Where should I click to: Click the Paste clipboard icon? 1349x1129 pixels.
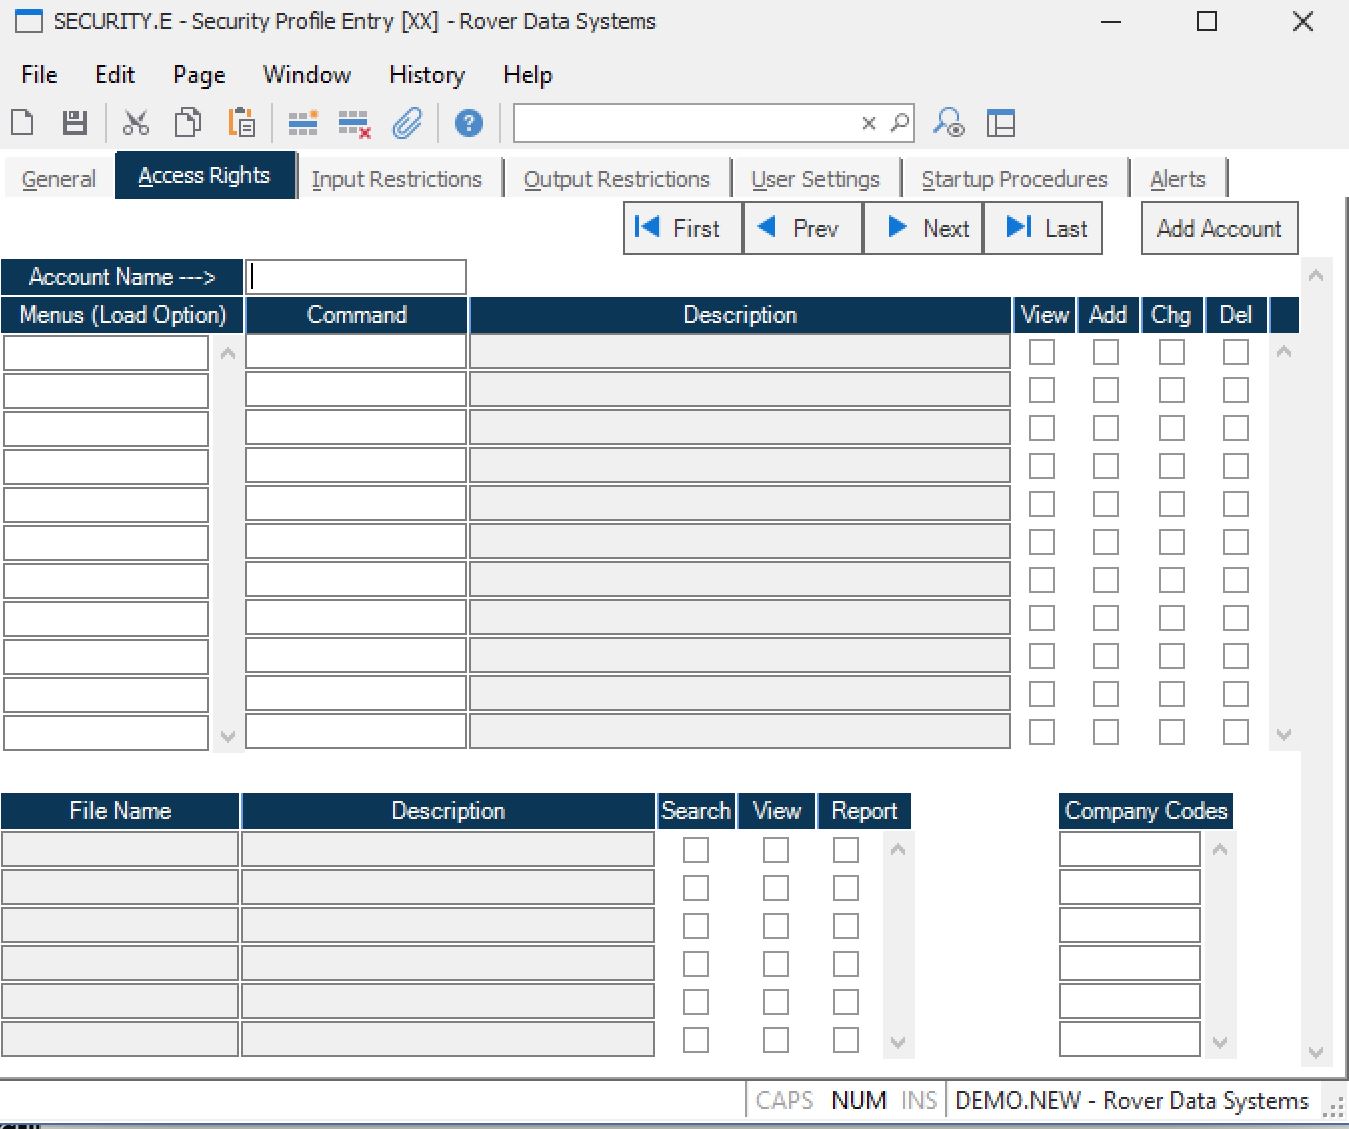pyautogui.click(x=241, y=123)
